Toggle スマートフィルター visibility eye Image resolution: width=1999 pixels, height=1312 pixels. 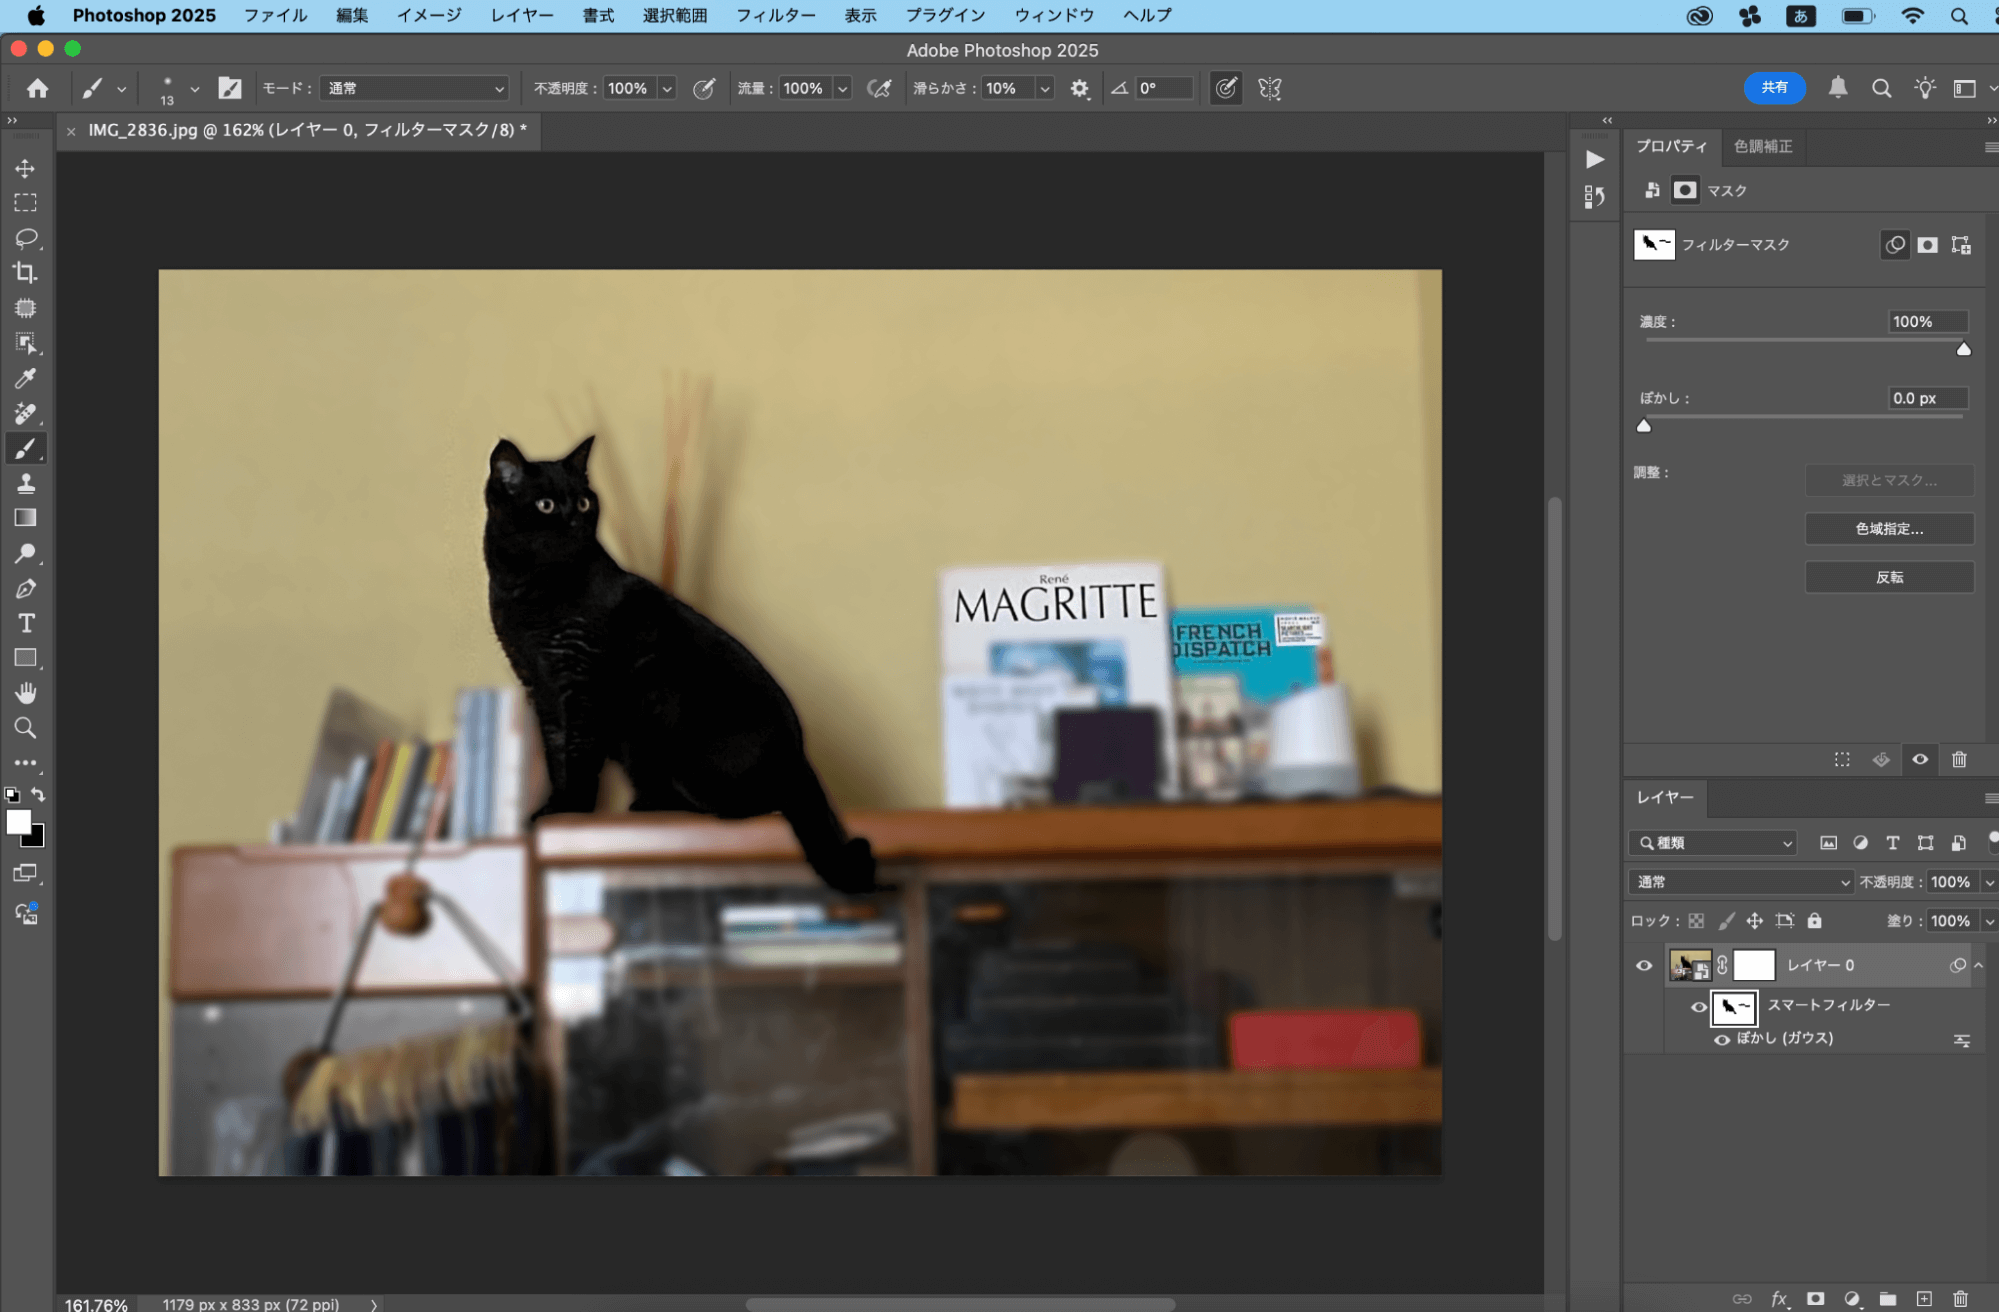(1698, 1007)
